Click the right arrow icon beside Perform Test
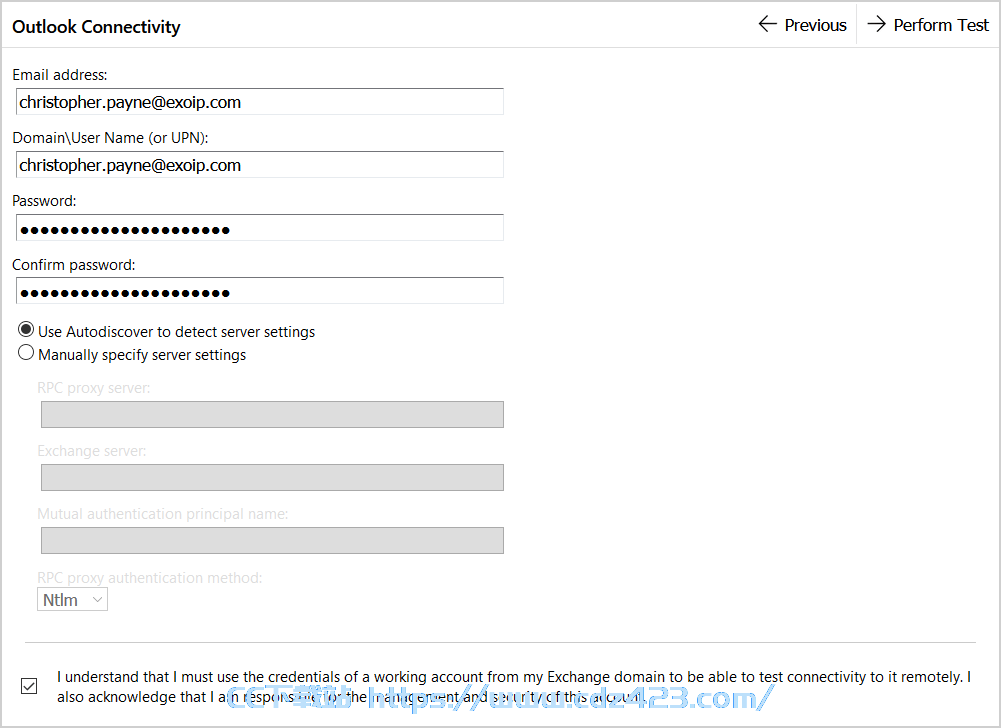 [x=877, y=25]
